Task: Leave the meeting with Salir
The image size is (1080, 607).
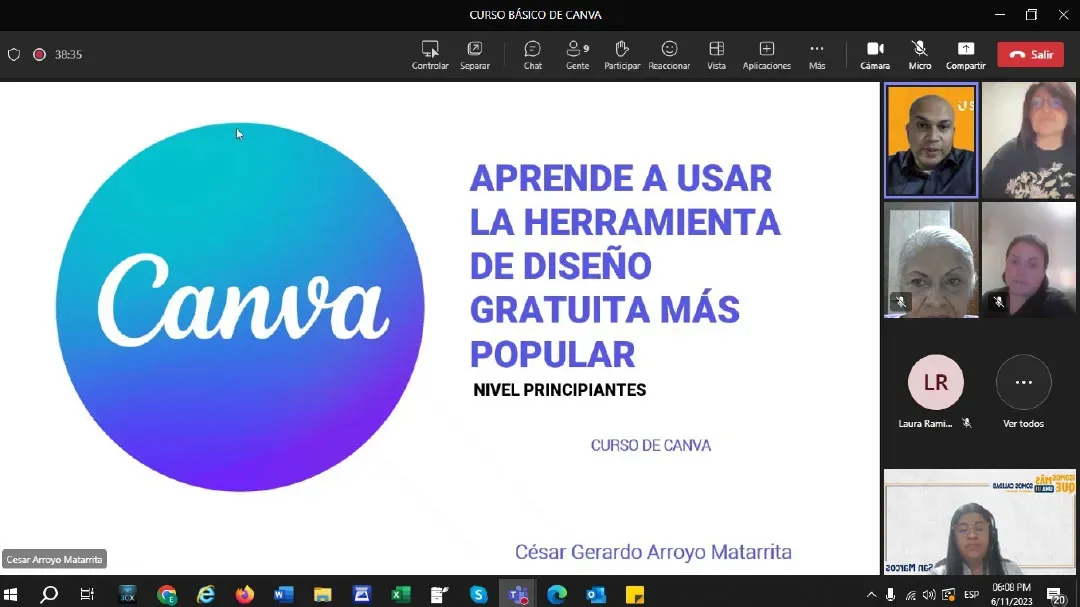Action: tap(1030, 54)
